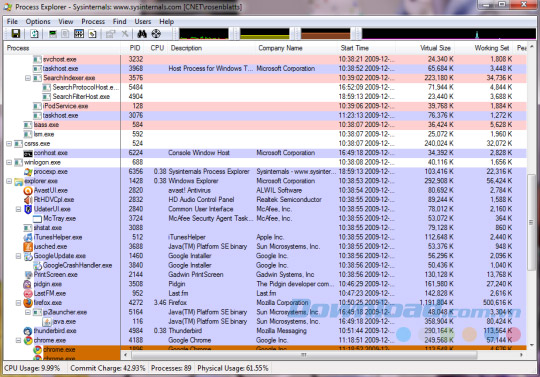Viewport: 540px width, 377px height.
Task: Click the iTunesHelper.exe music icon
Action: pyautogui.click(x=28, y=237)
